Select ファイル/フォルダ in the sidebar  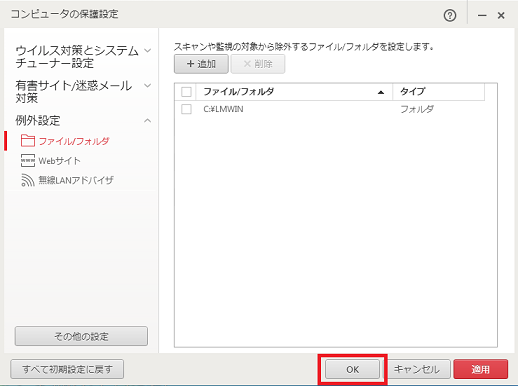point(74,141)
